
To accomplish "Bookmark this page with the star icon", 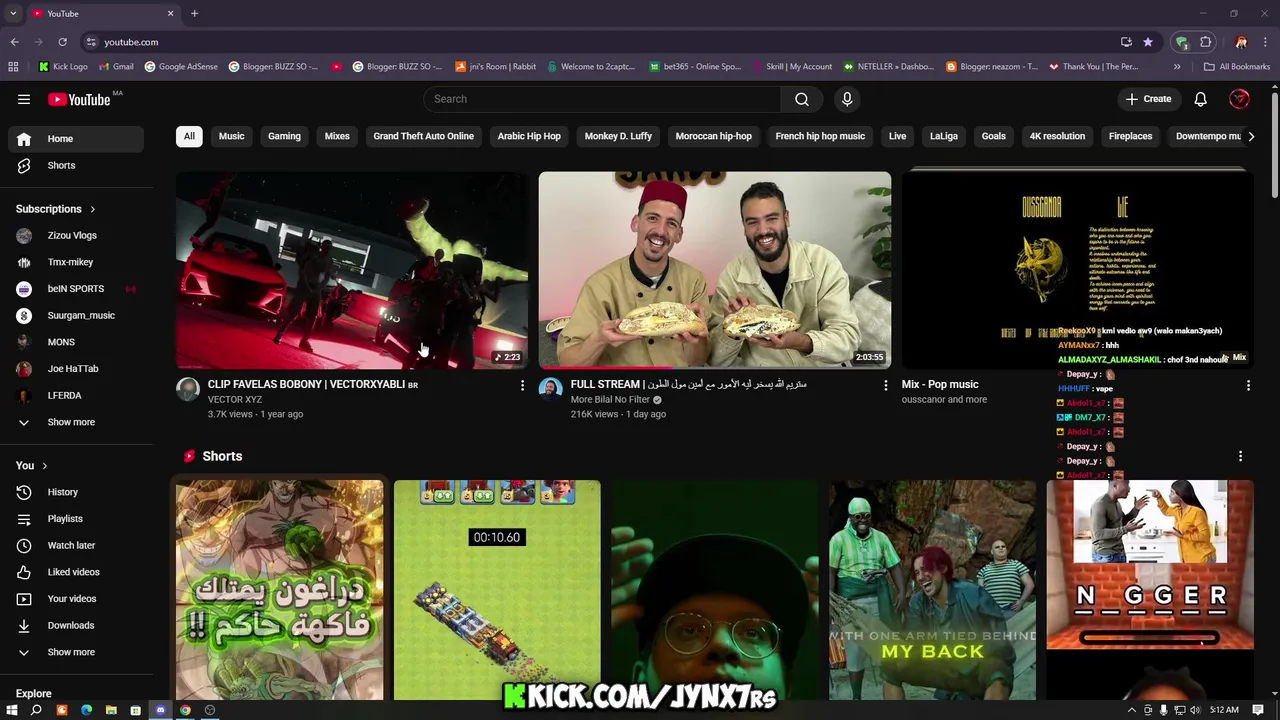I will click(1148, 42).
